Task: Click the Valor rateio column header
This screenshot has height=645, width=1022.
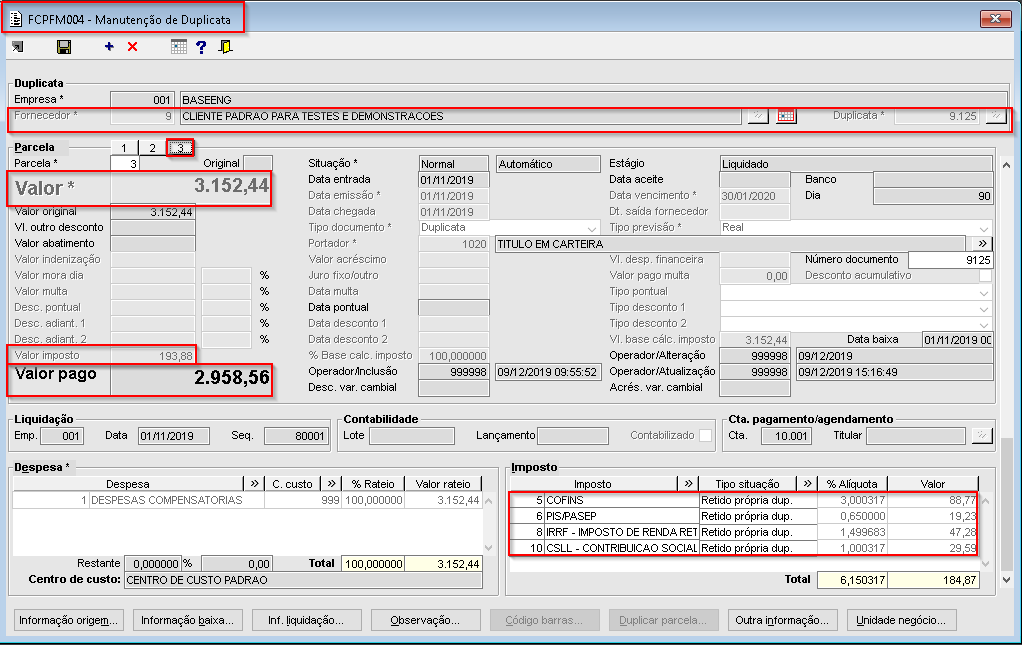Action: coord(443,483)
